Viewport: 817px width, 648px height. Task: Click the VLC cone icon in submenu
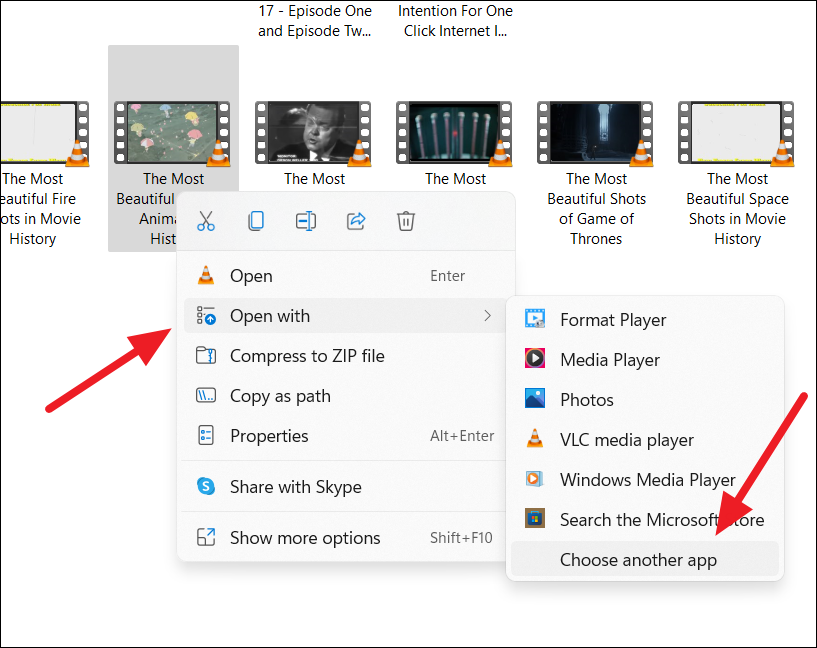[535, 439]
